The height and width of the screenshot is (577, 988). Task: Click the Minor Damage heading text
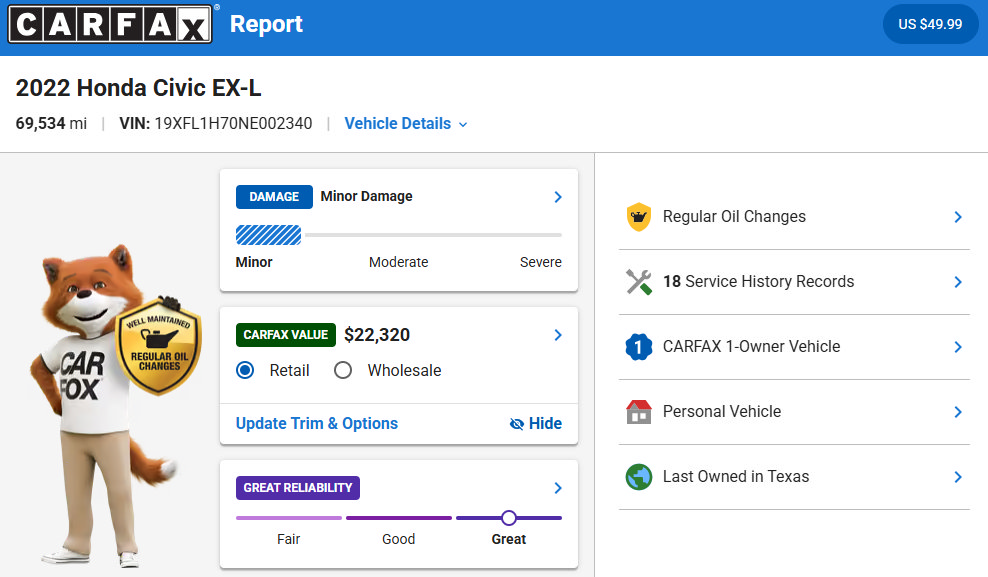click(366, 197)
